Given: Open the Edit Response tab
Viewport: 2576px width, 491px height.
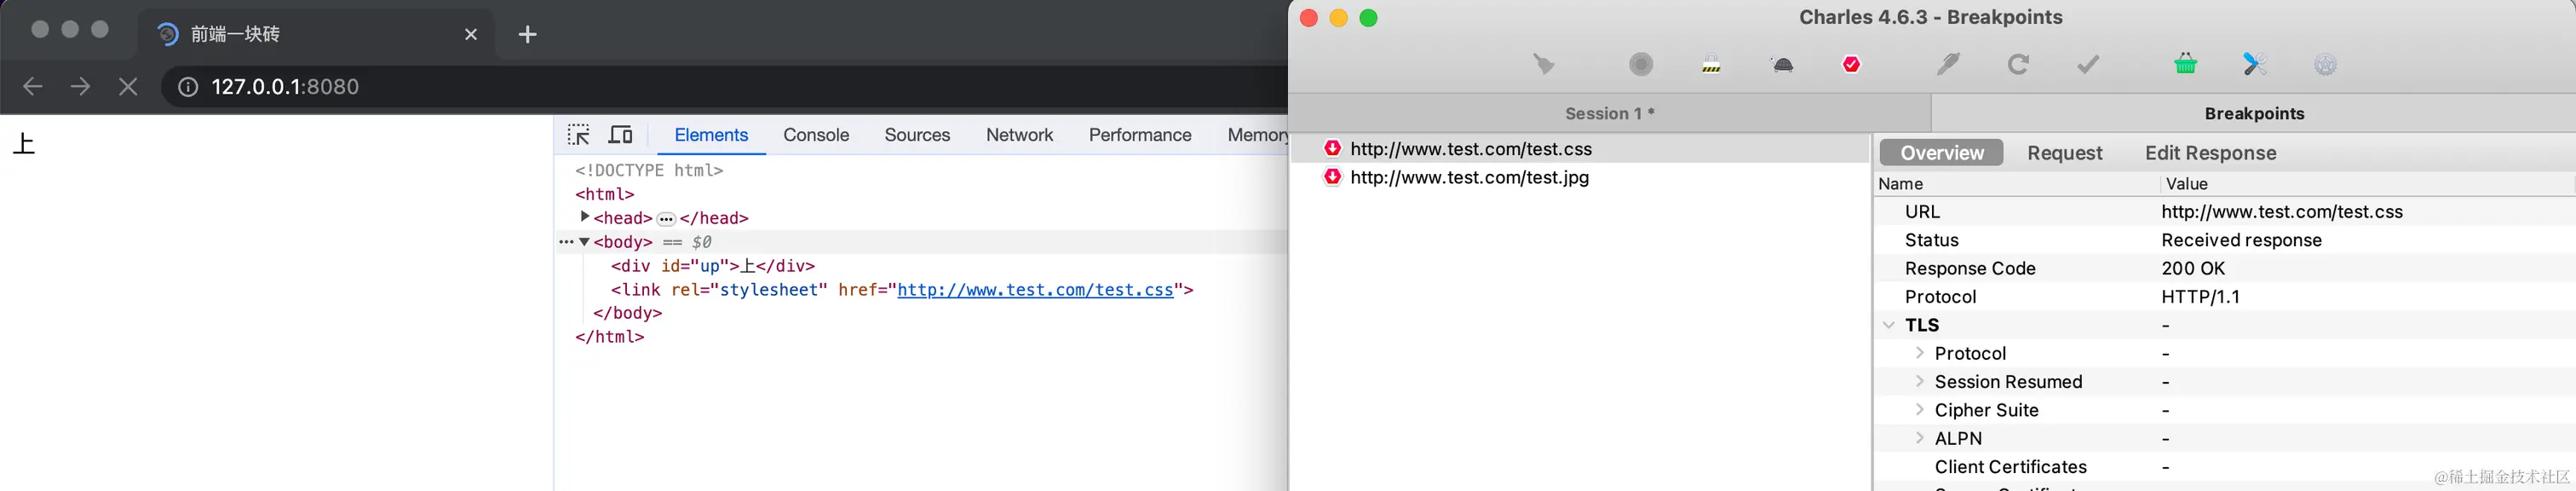Looking at the screenshot, I should point(2210,153).
